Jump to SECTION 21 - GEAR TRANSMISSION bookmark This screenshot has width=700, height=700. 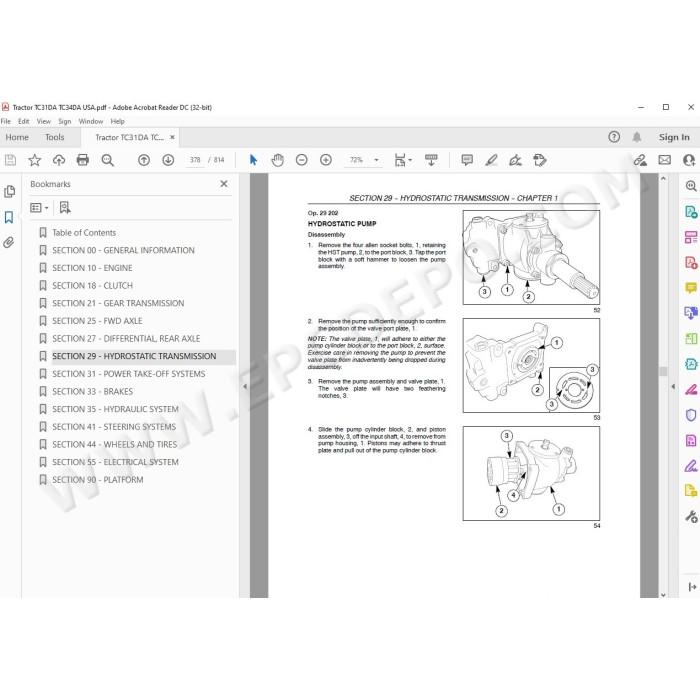pyautogui.click(x=118, y=303)
